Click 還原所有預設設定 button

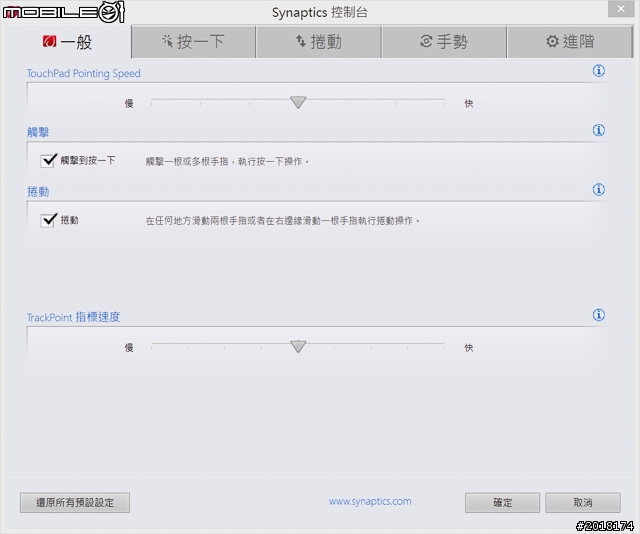point(75,503)
